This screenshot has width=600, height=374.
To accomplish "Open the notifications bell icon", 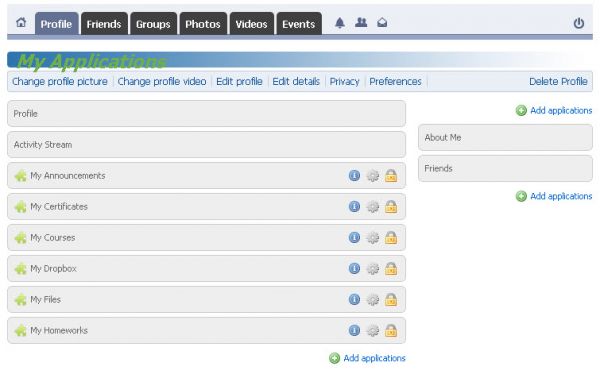I will [340, 23].
